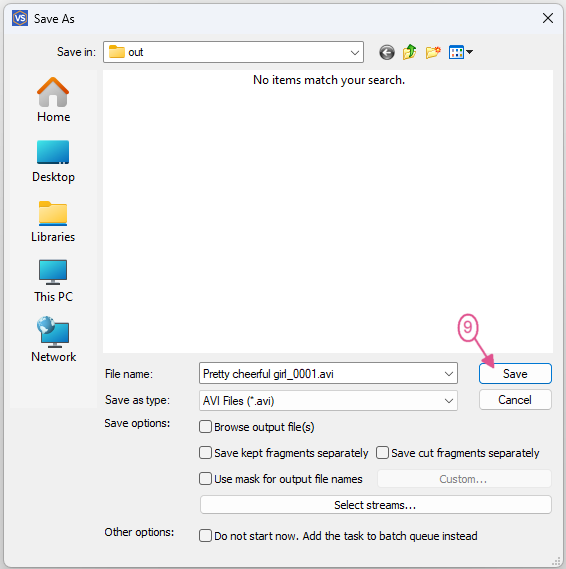The height and width of the screenshot is (569, 566).
Task: Create a new folder
Action: (x=433, y=52)
